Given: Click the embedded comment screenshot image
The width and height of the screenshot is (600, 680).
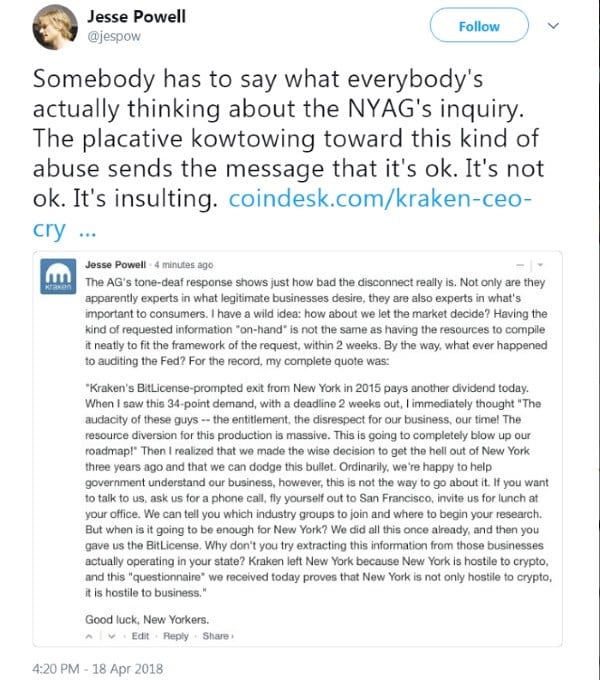Looking at the screenshot, I should pos(297,448).
